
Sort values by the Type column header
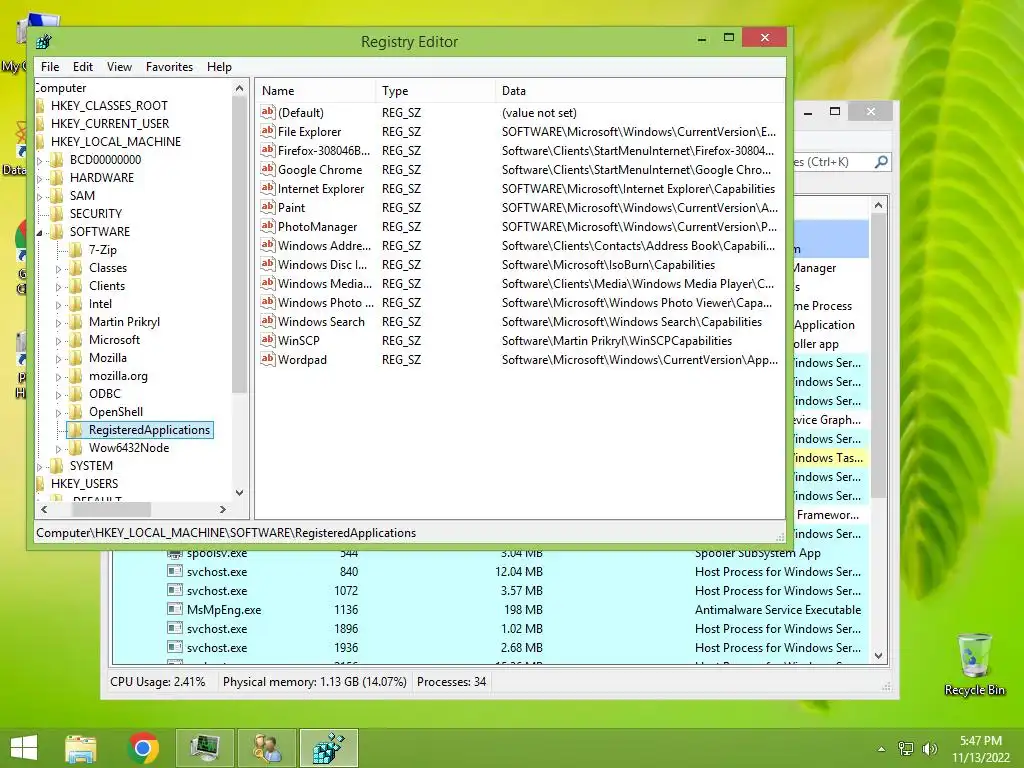(x=436, y=91)
